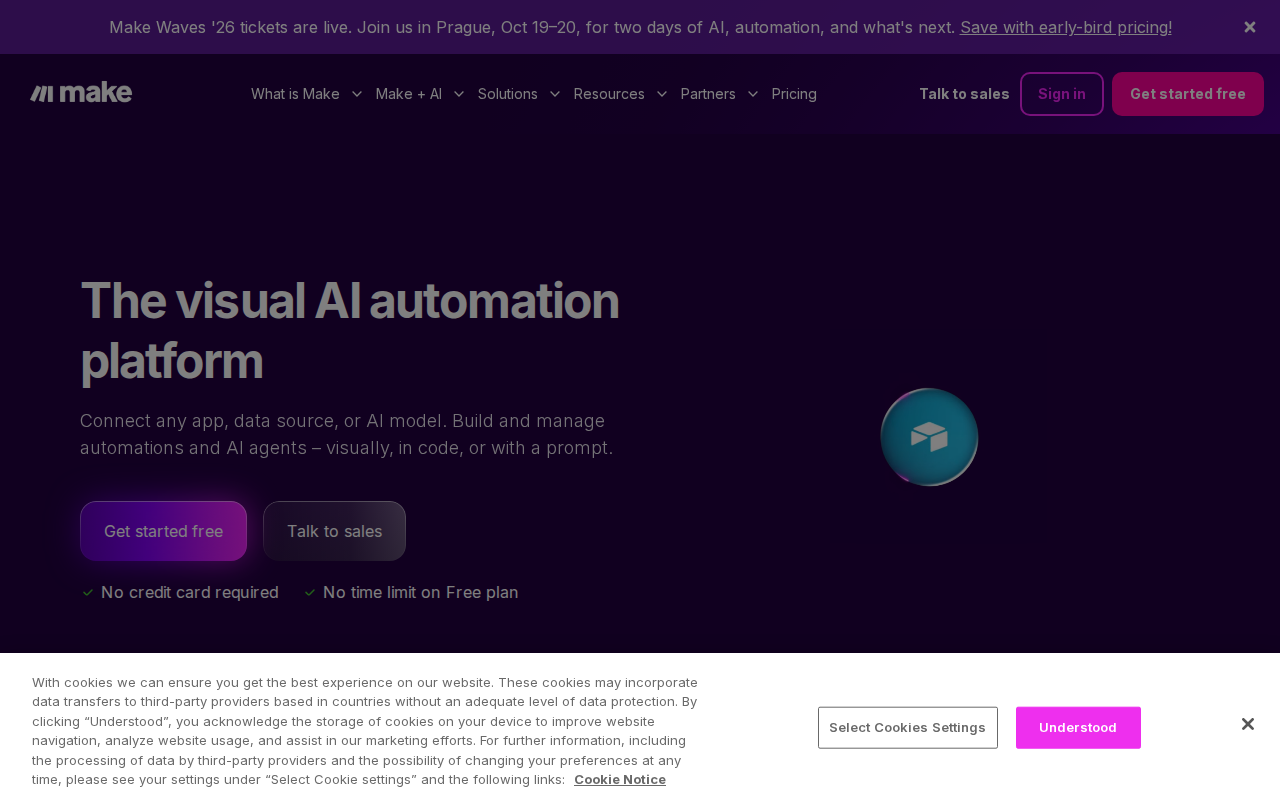Expand the chevron beside Make + AI
This screenshot has height=800, width=1280.
pos(459,94)
